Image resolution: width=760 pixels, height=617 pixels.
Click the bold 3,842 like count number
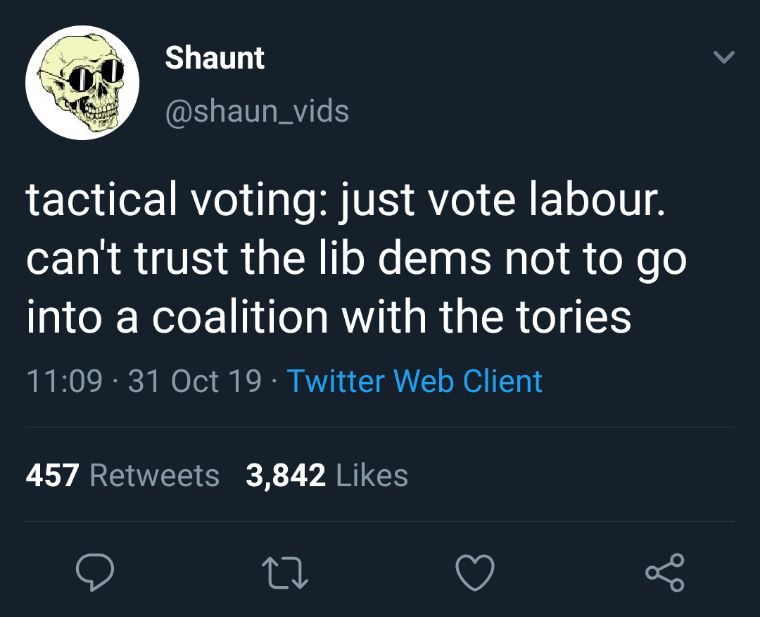tap(286, 475)
